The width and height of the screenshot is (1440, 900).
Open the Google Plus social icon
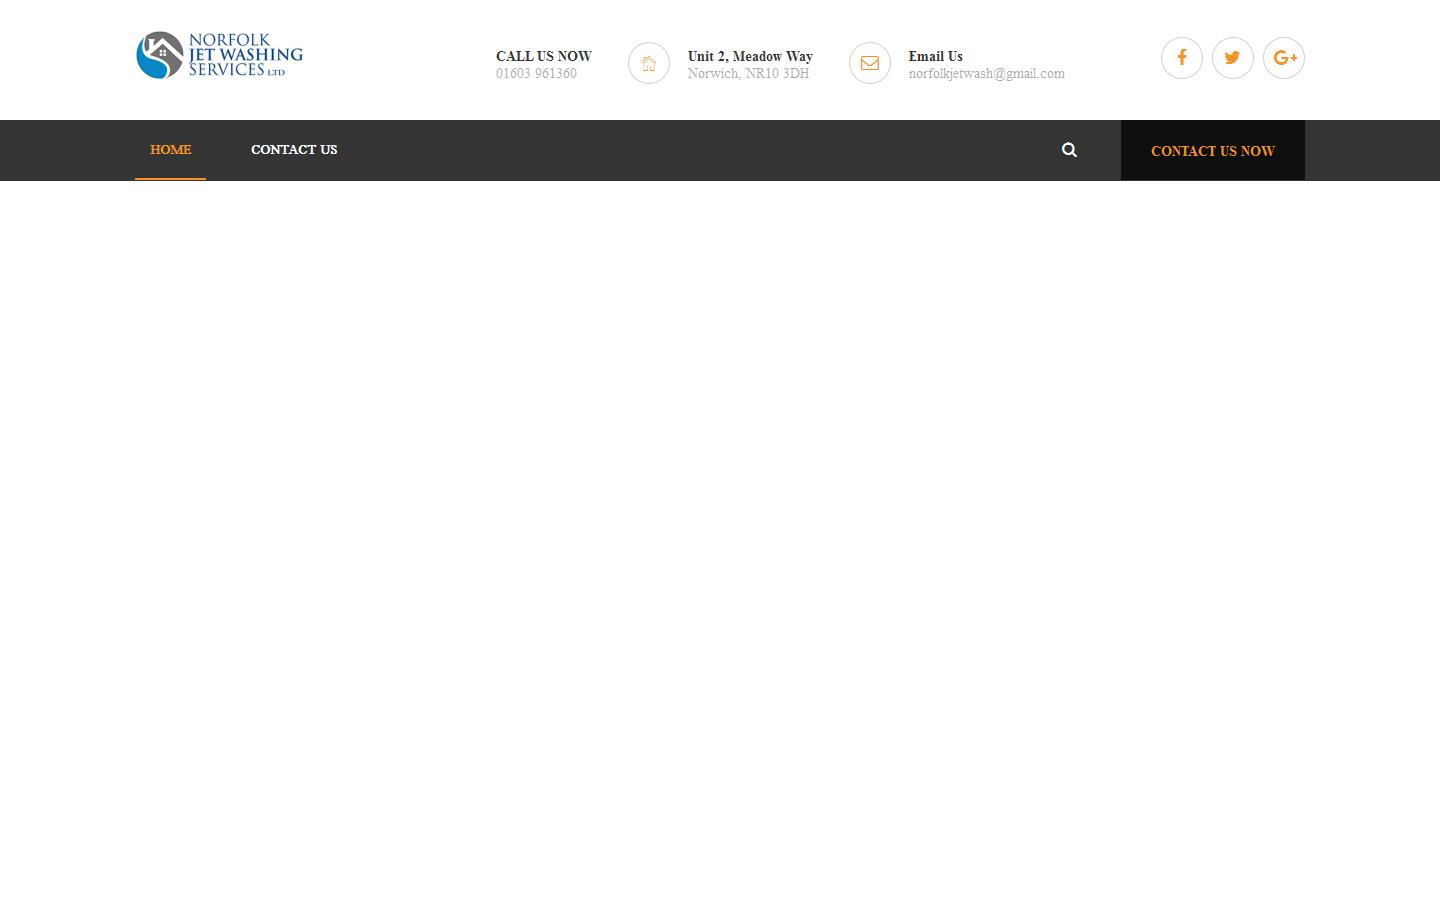pyautogui.click(x=1284, y=57)
